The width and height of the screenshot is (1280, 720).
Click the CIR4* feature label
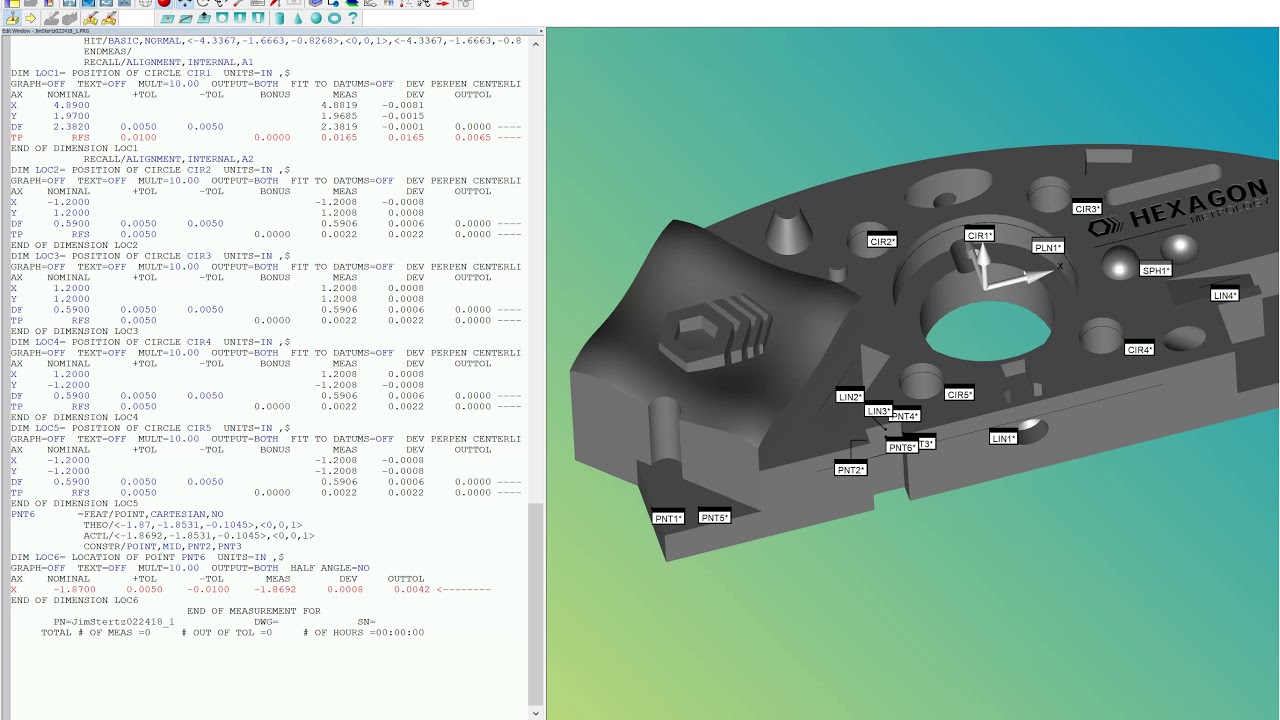(1139, 350)
